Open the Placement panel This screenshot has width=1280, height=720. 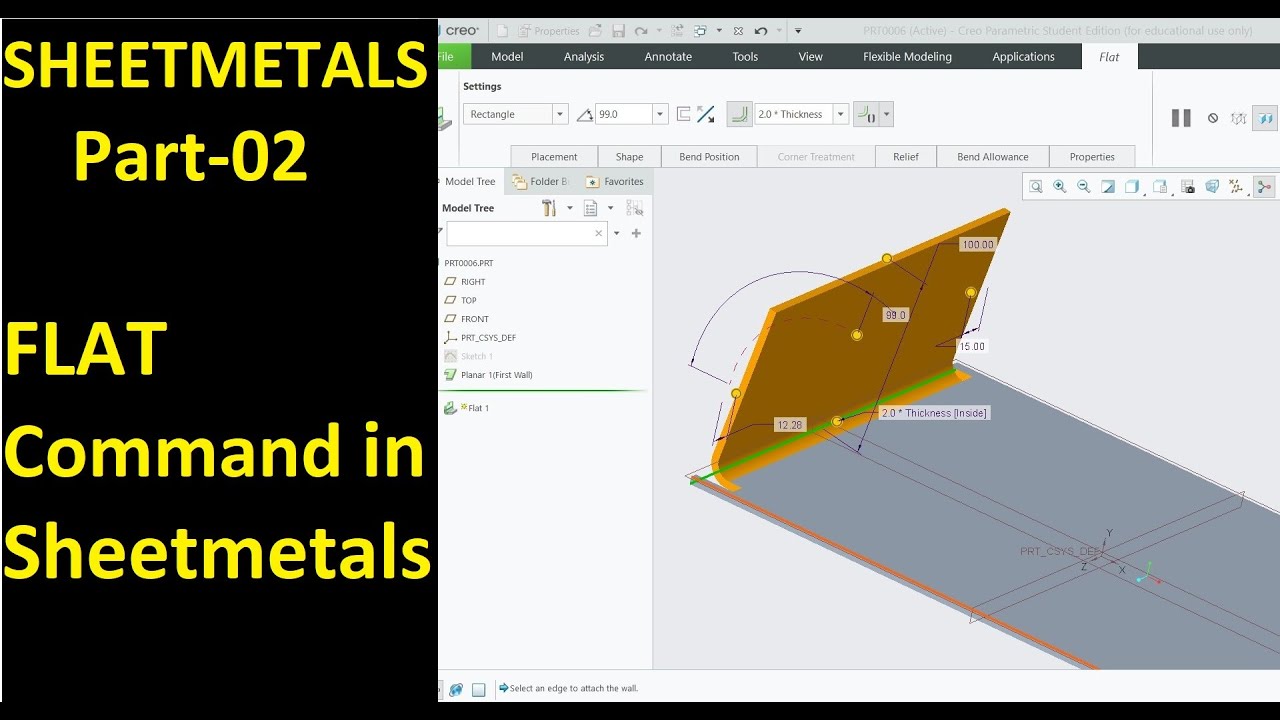pos(554,157)
